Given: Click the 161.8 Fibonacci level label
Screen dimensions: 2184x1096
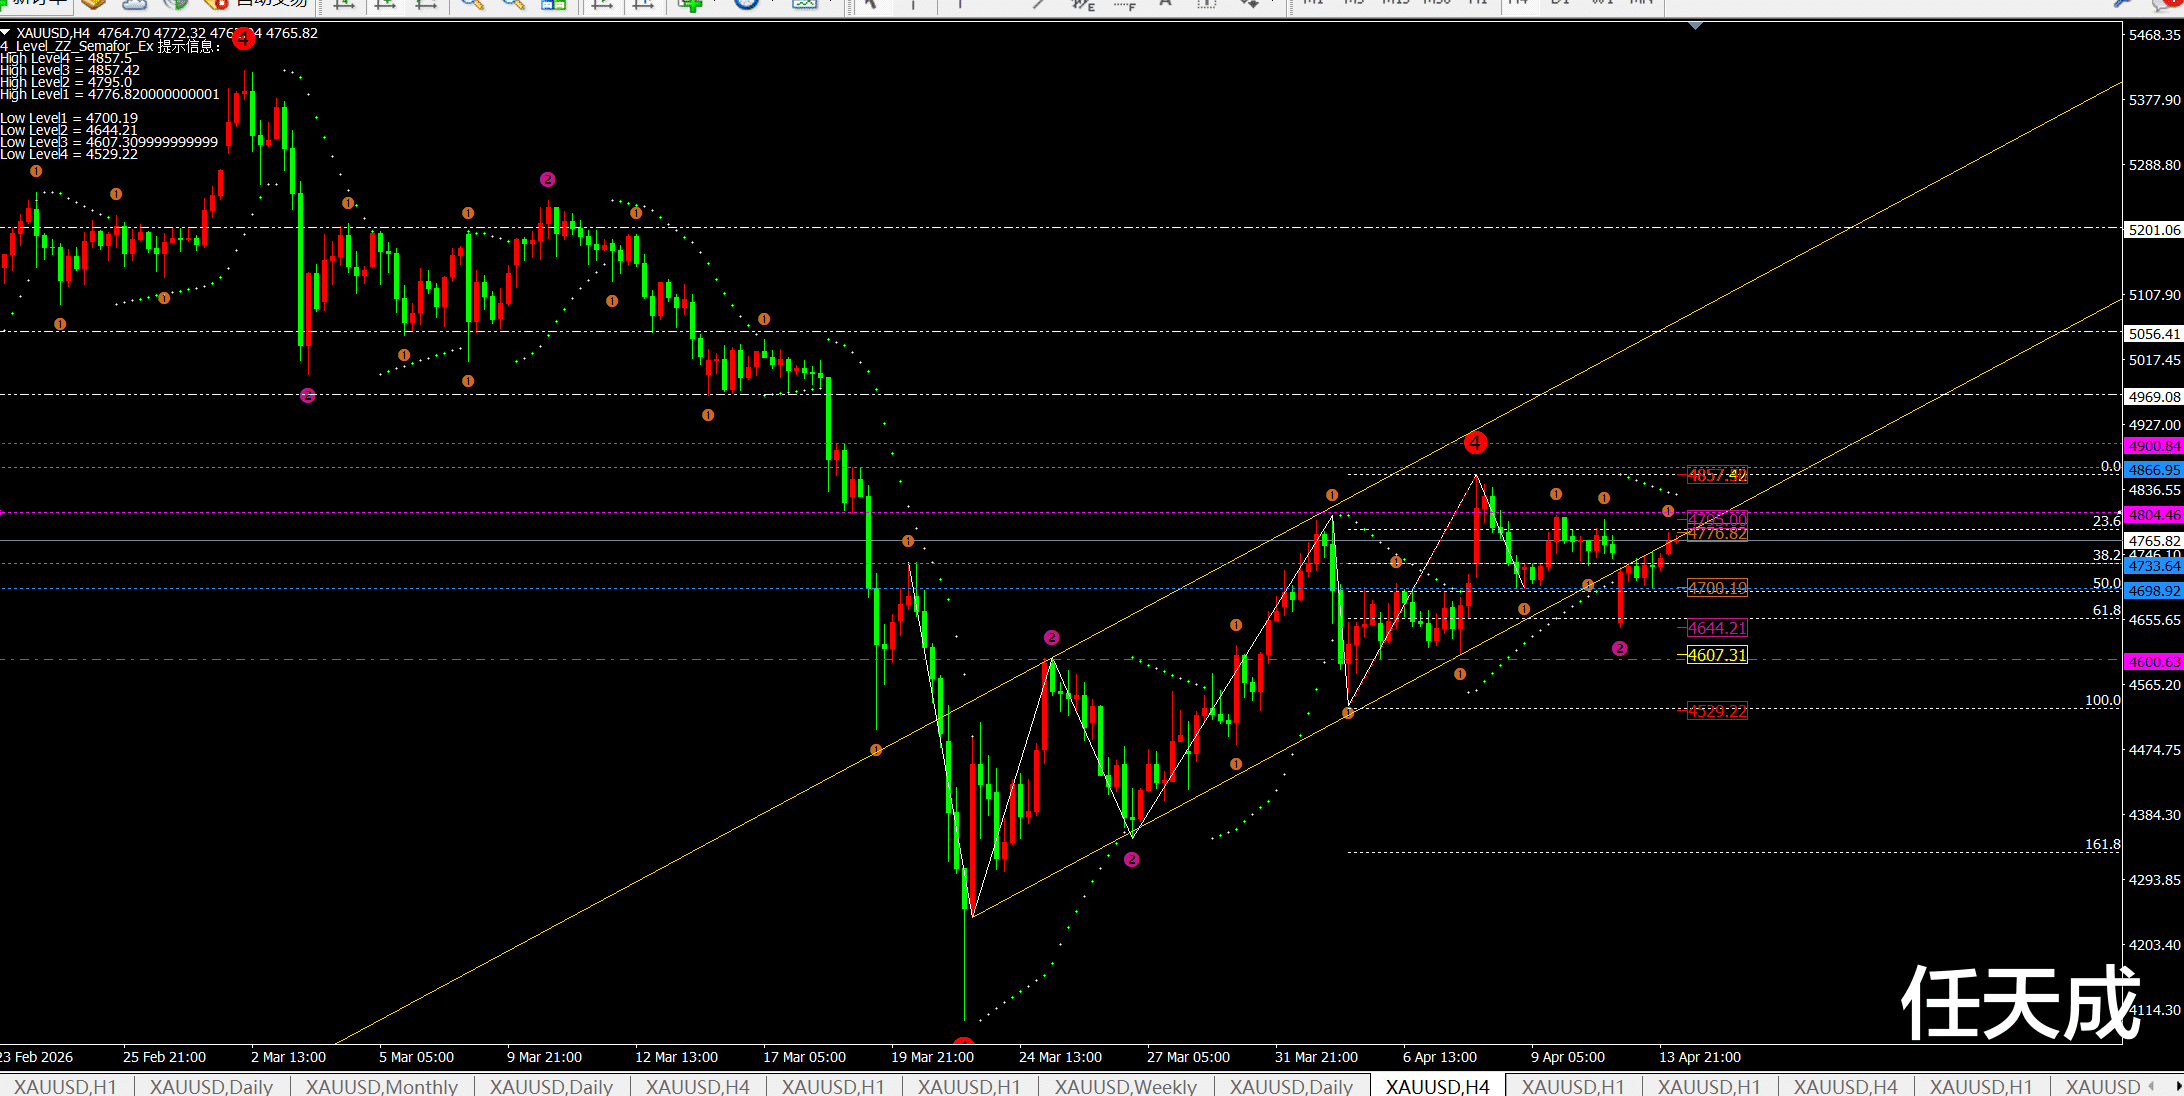Looking at the screenshot, I should (x=2102, y=844).
